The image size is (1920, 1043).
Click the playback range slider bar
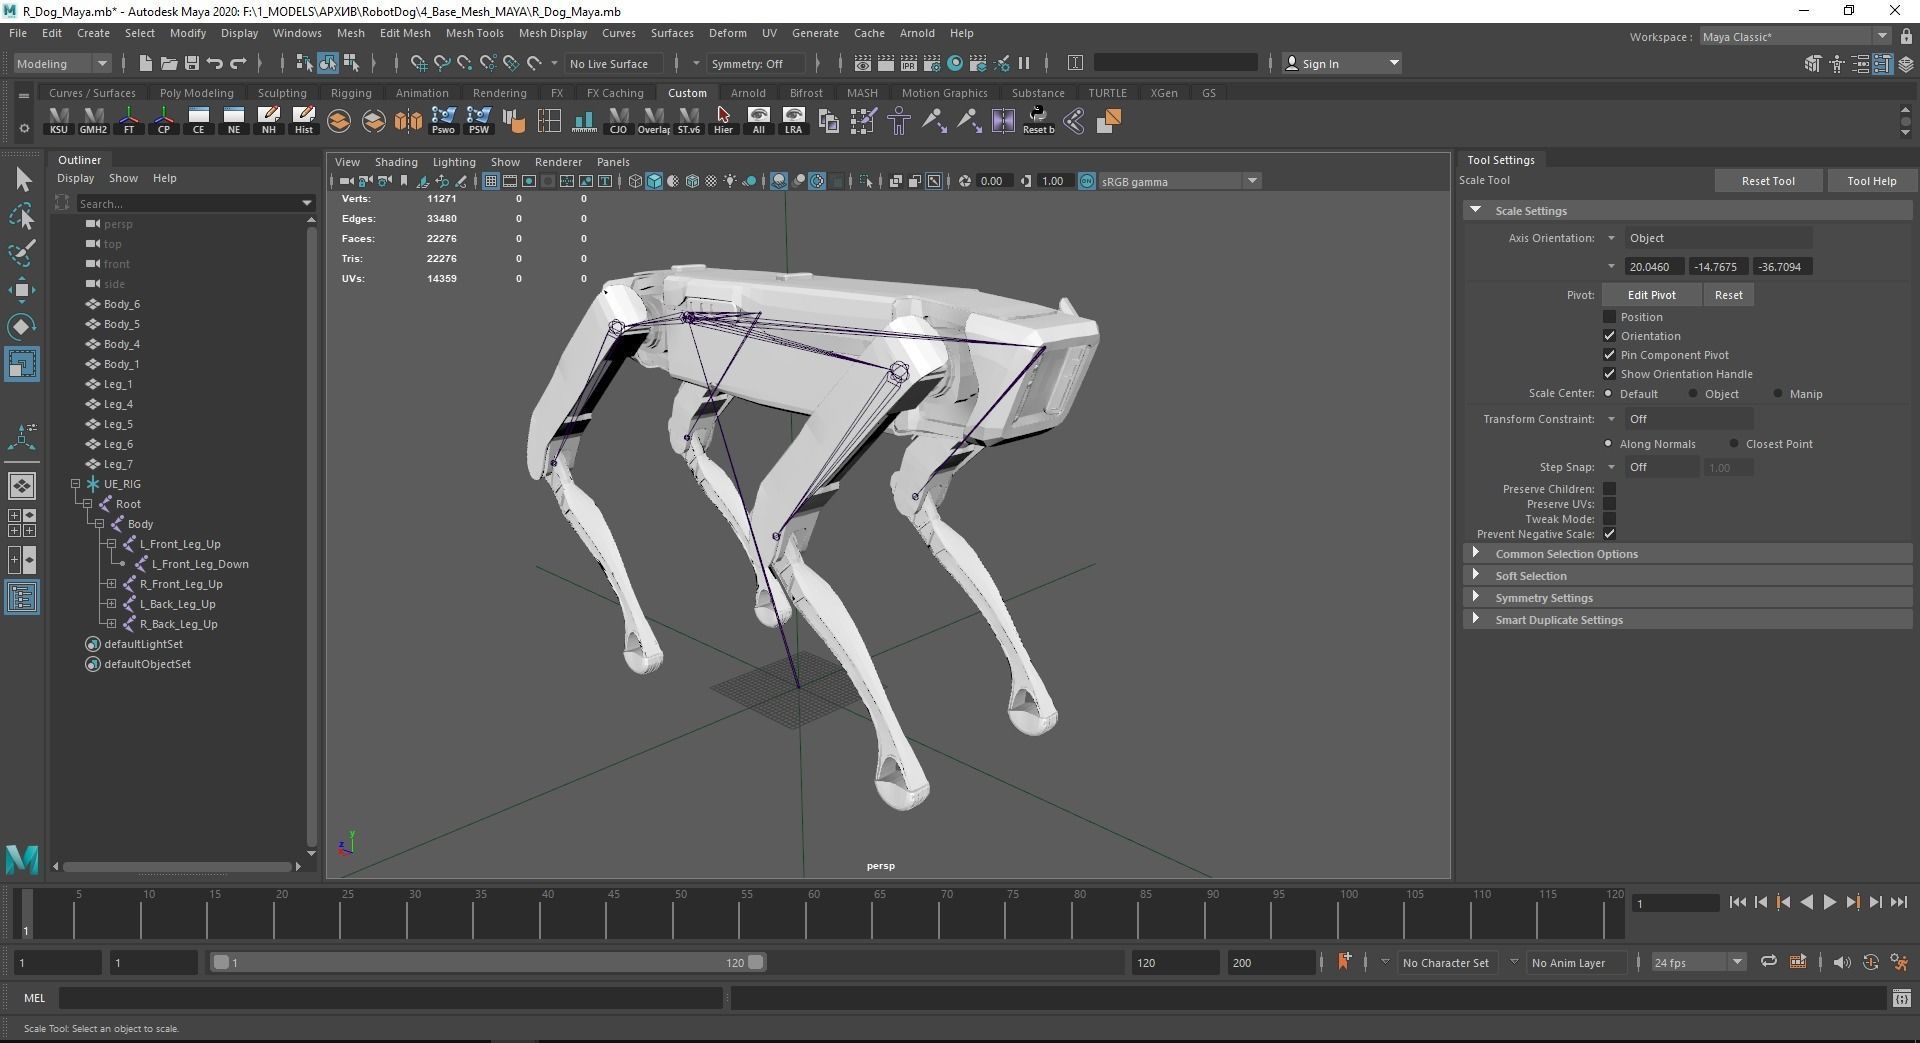488,962
